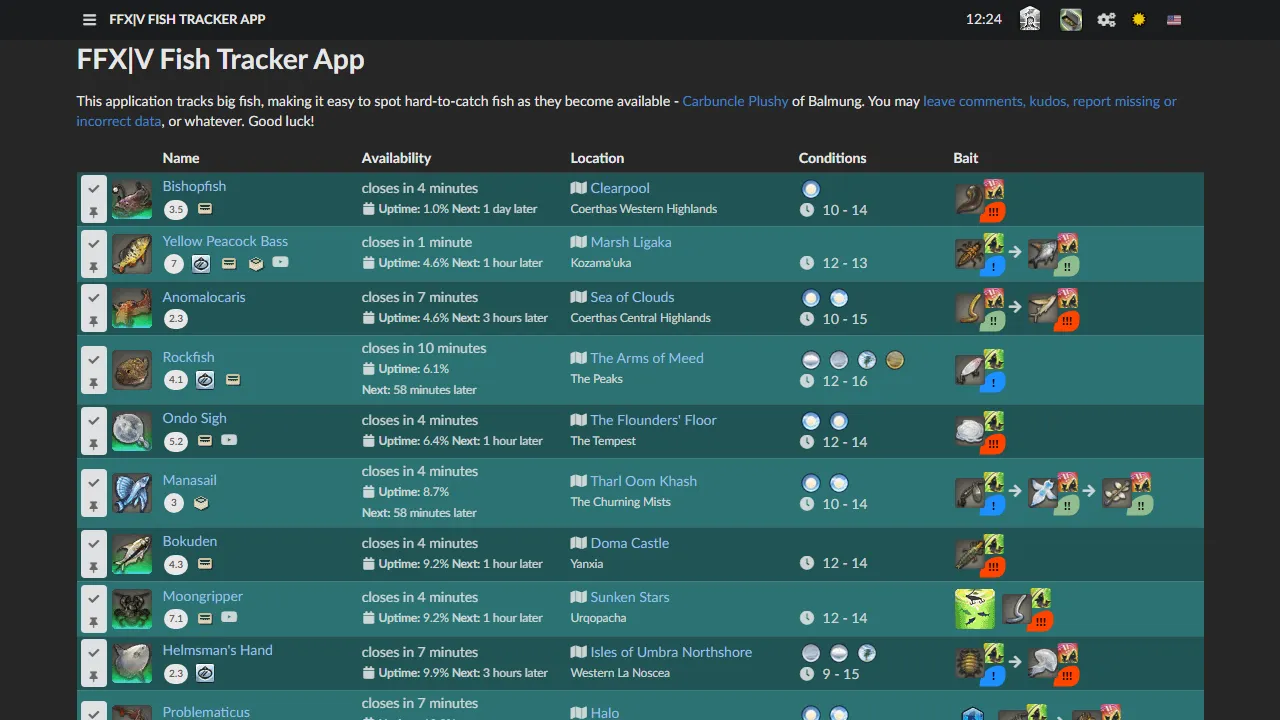Uncheck the Bishopfish tracking checkbox
The image size is (1280, 720).
click(x=93, y=188)
